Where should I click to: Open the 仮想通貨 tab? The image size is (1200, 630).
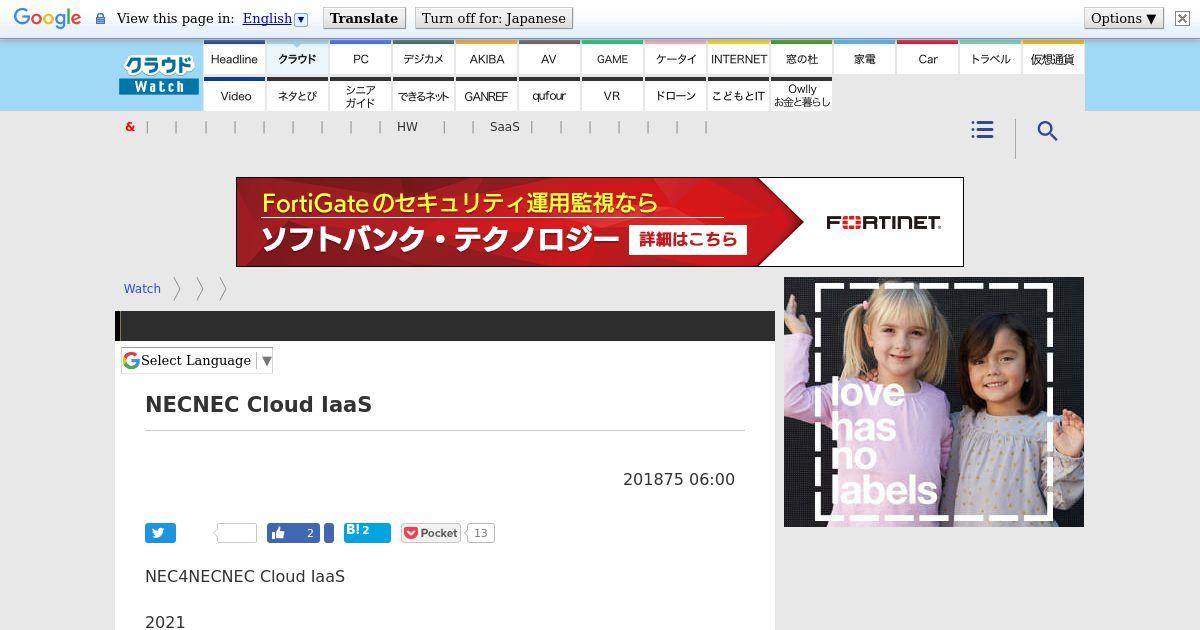click(x=1053, y=59)
